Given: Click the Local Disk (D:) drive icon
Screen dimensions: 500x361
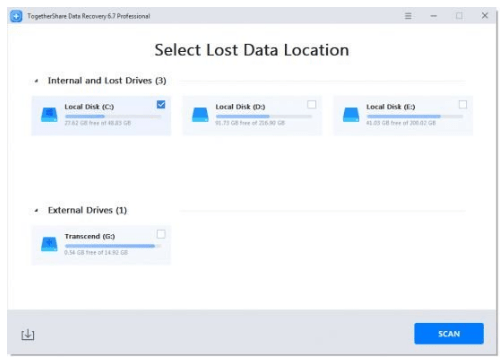Looking at the screenshot, I should [x=200, y=115].
